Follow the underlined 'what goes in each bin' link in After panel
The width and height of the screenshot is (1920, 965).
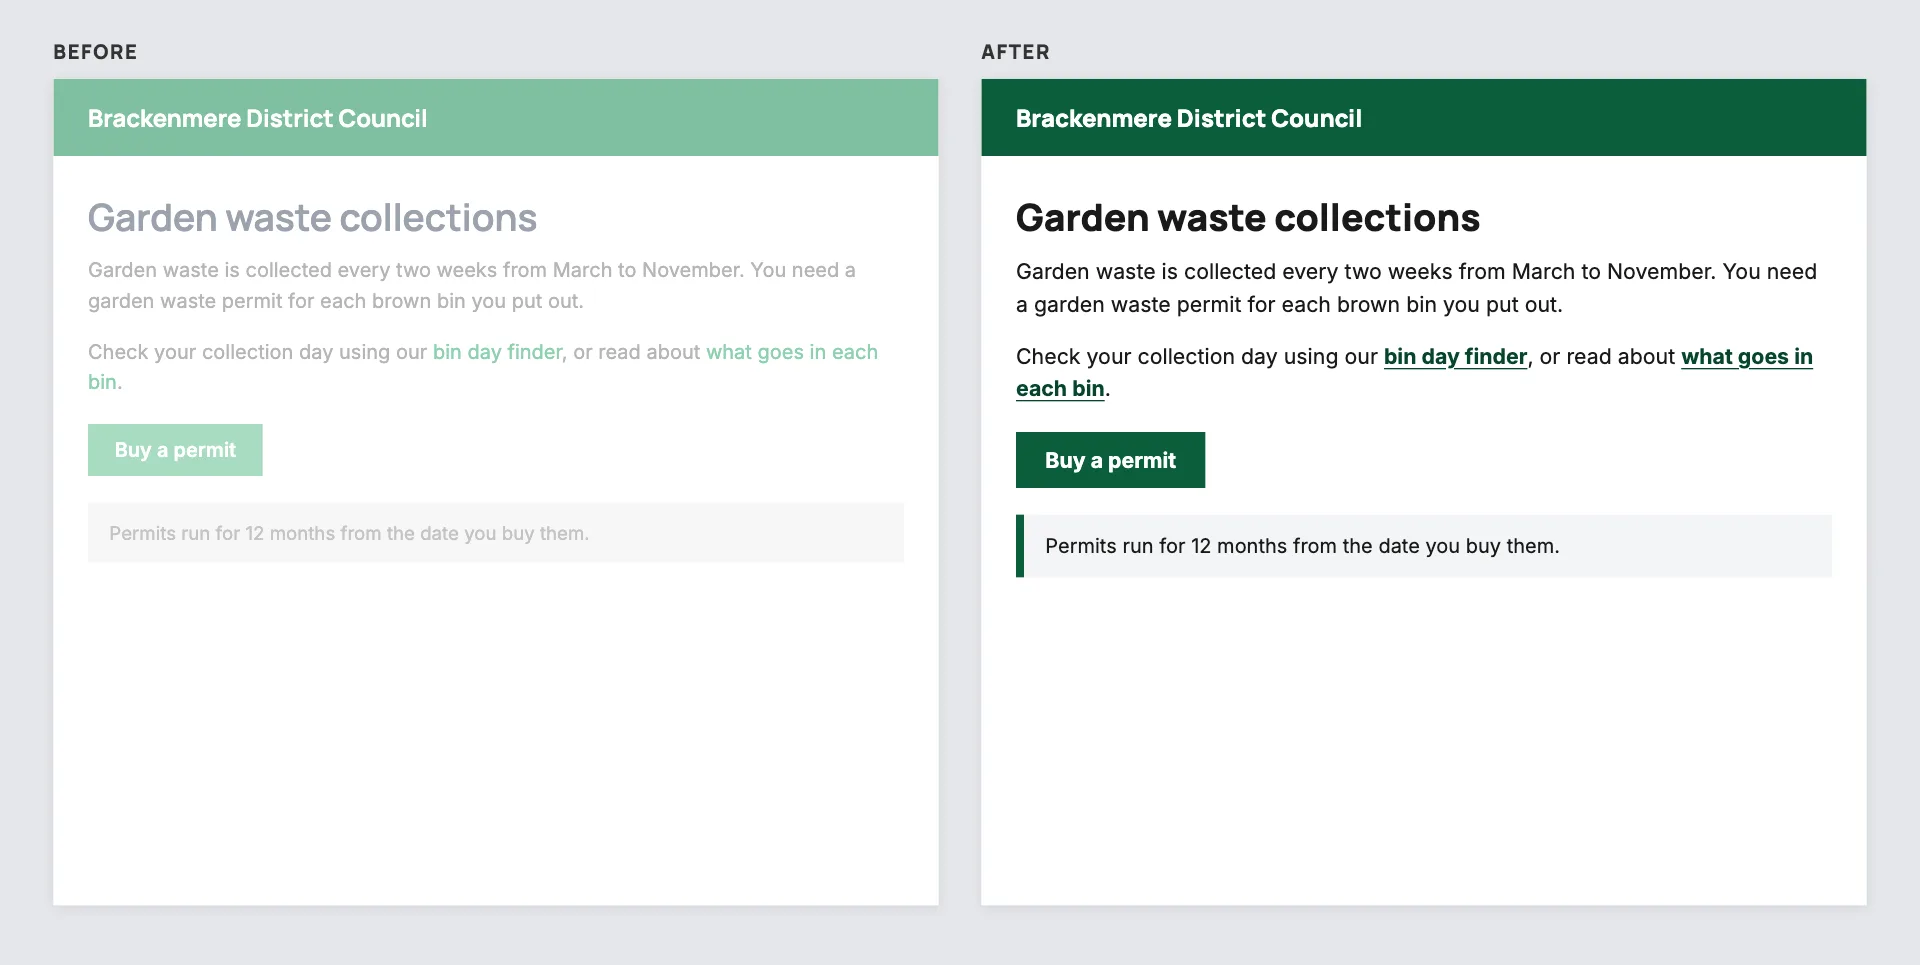1746,357
